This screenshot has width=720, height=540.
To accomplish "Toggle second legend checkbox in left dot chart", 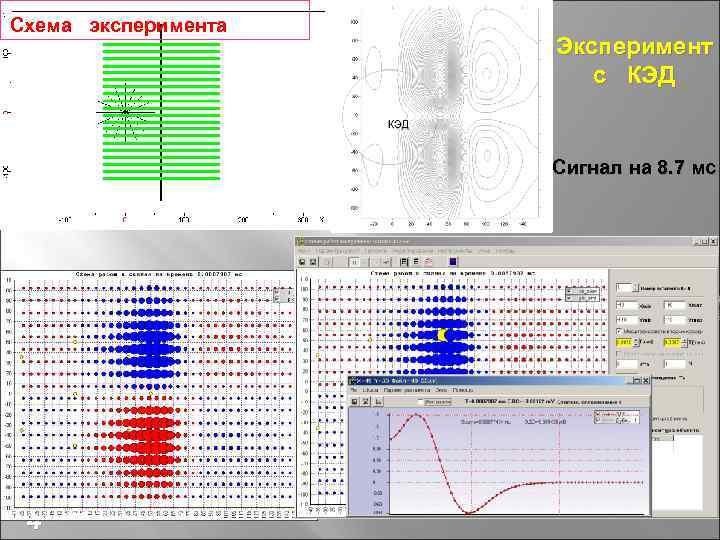I will pyautogui.click(x=276, y=299).
